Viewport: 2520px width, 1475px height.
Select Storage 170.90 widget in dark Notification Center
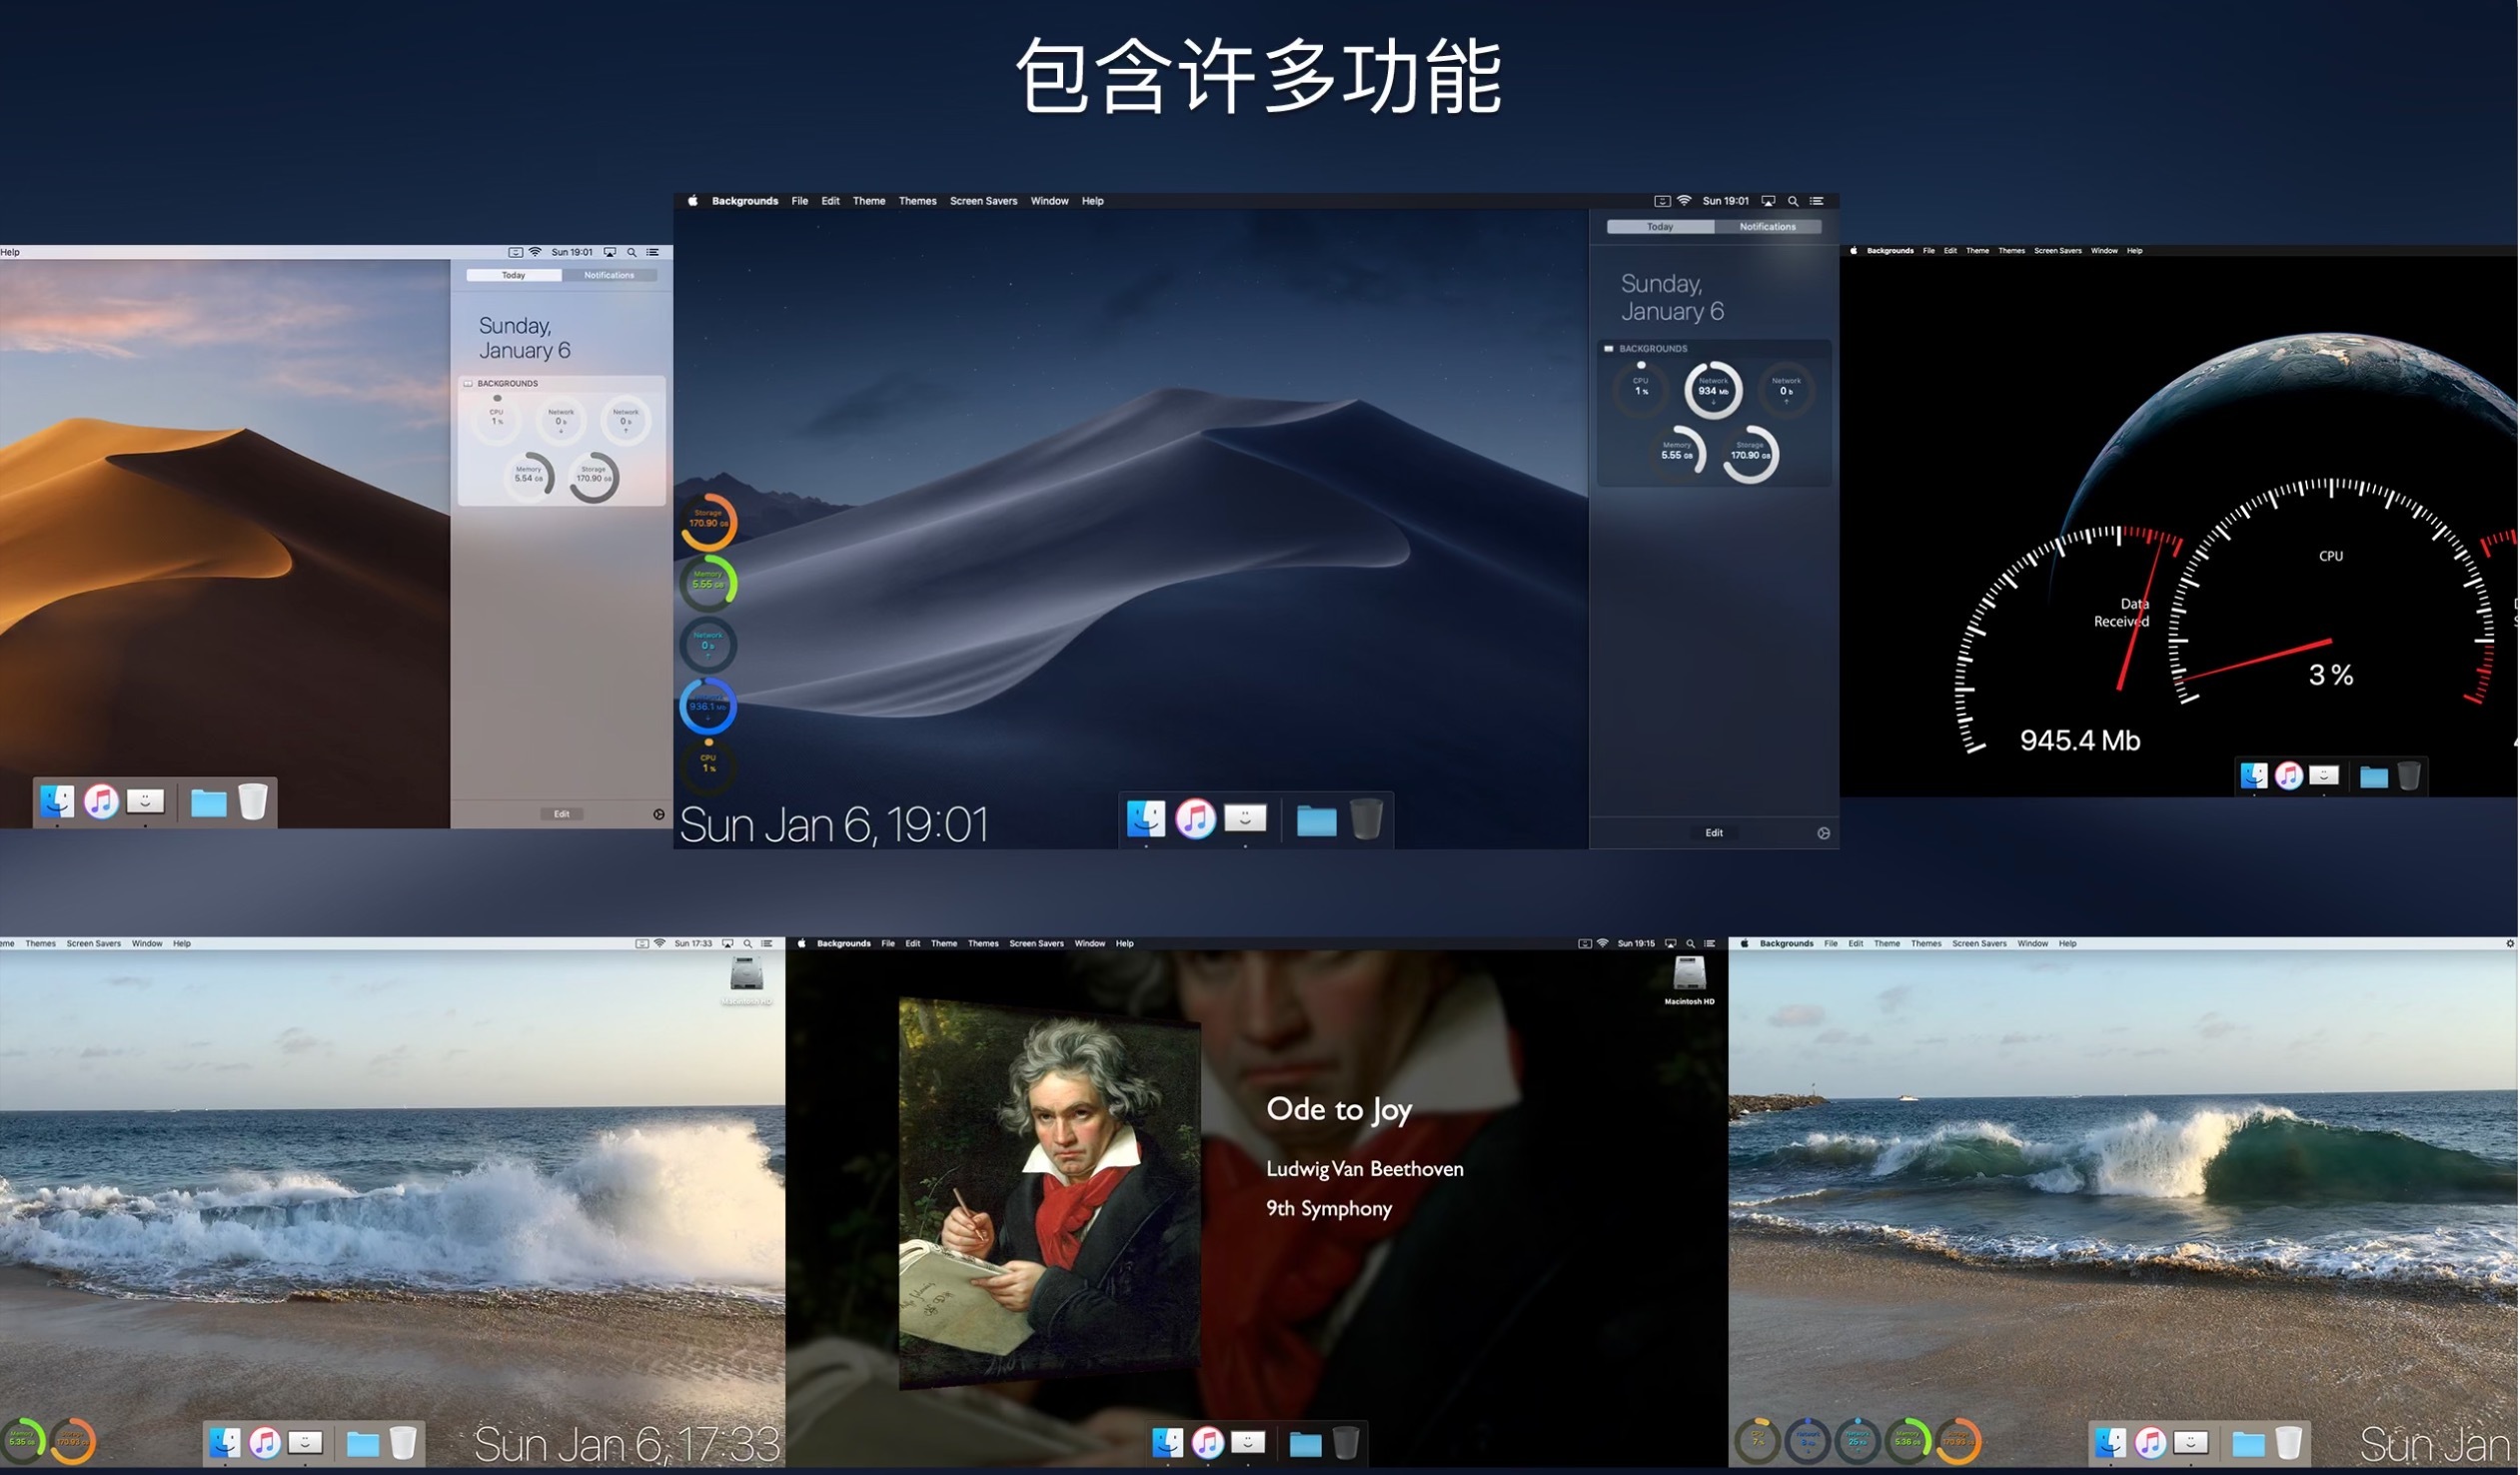point(1750,454)
